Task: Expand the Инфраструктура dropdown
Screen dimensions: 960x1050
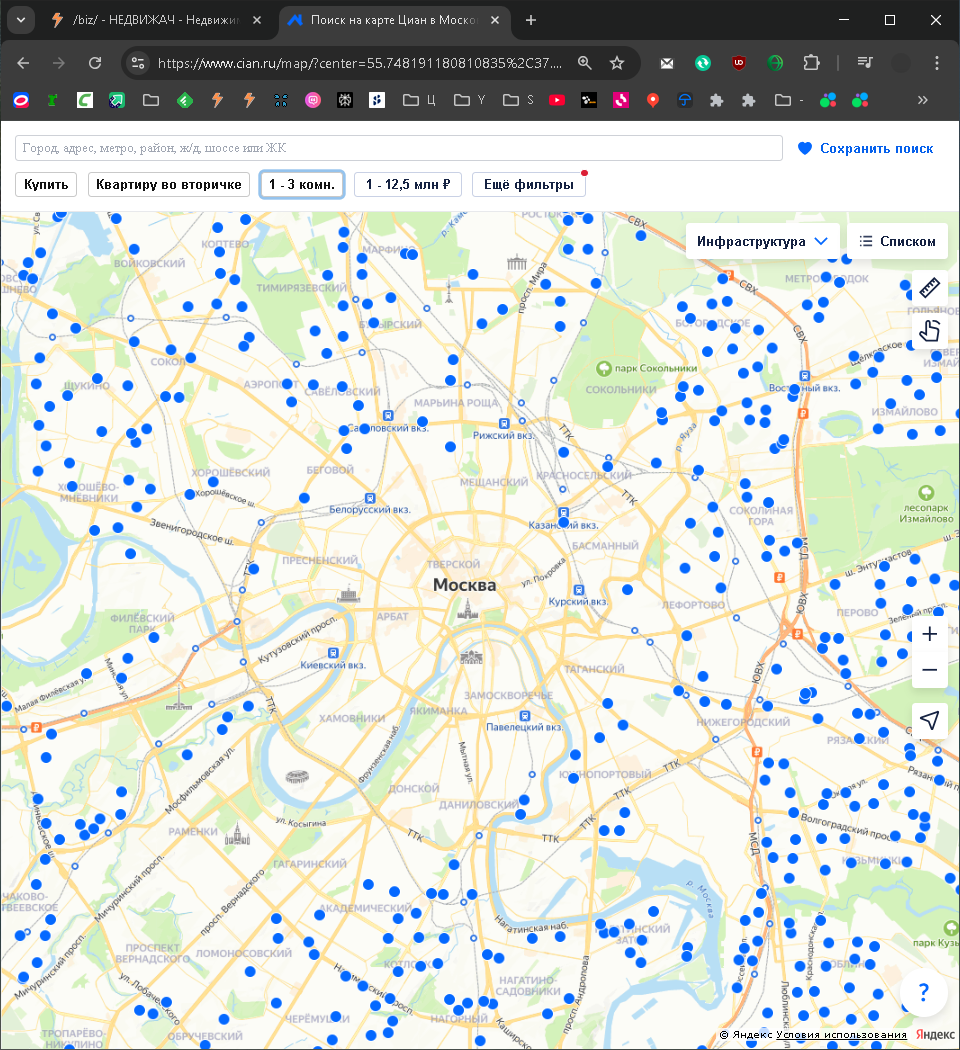Action: coord(763,241)
